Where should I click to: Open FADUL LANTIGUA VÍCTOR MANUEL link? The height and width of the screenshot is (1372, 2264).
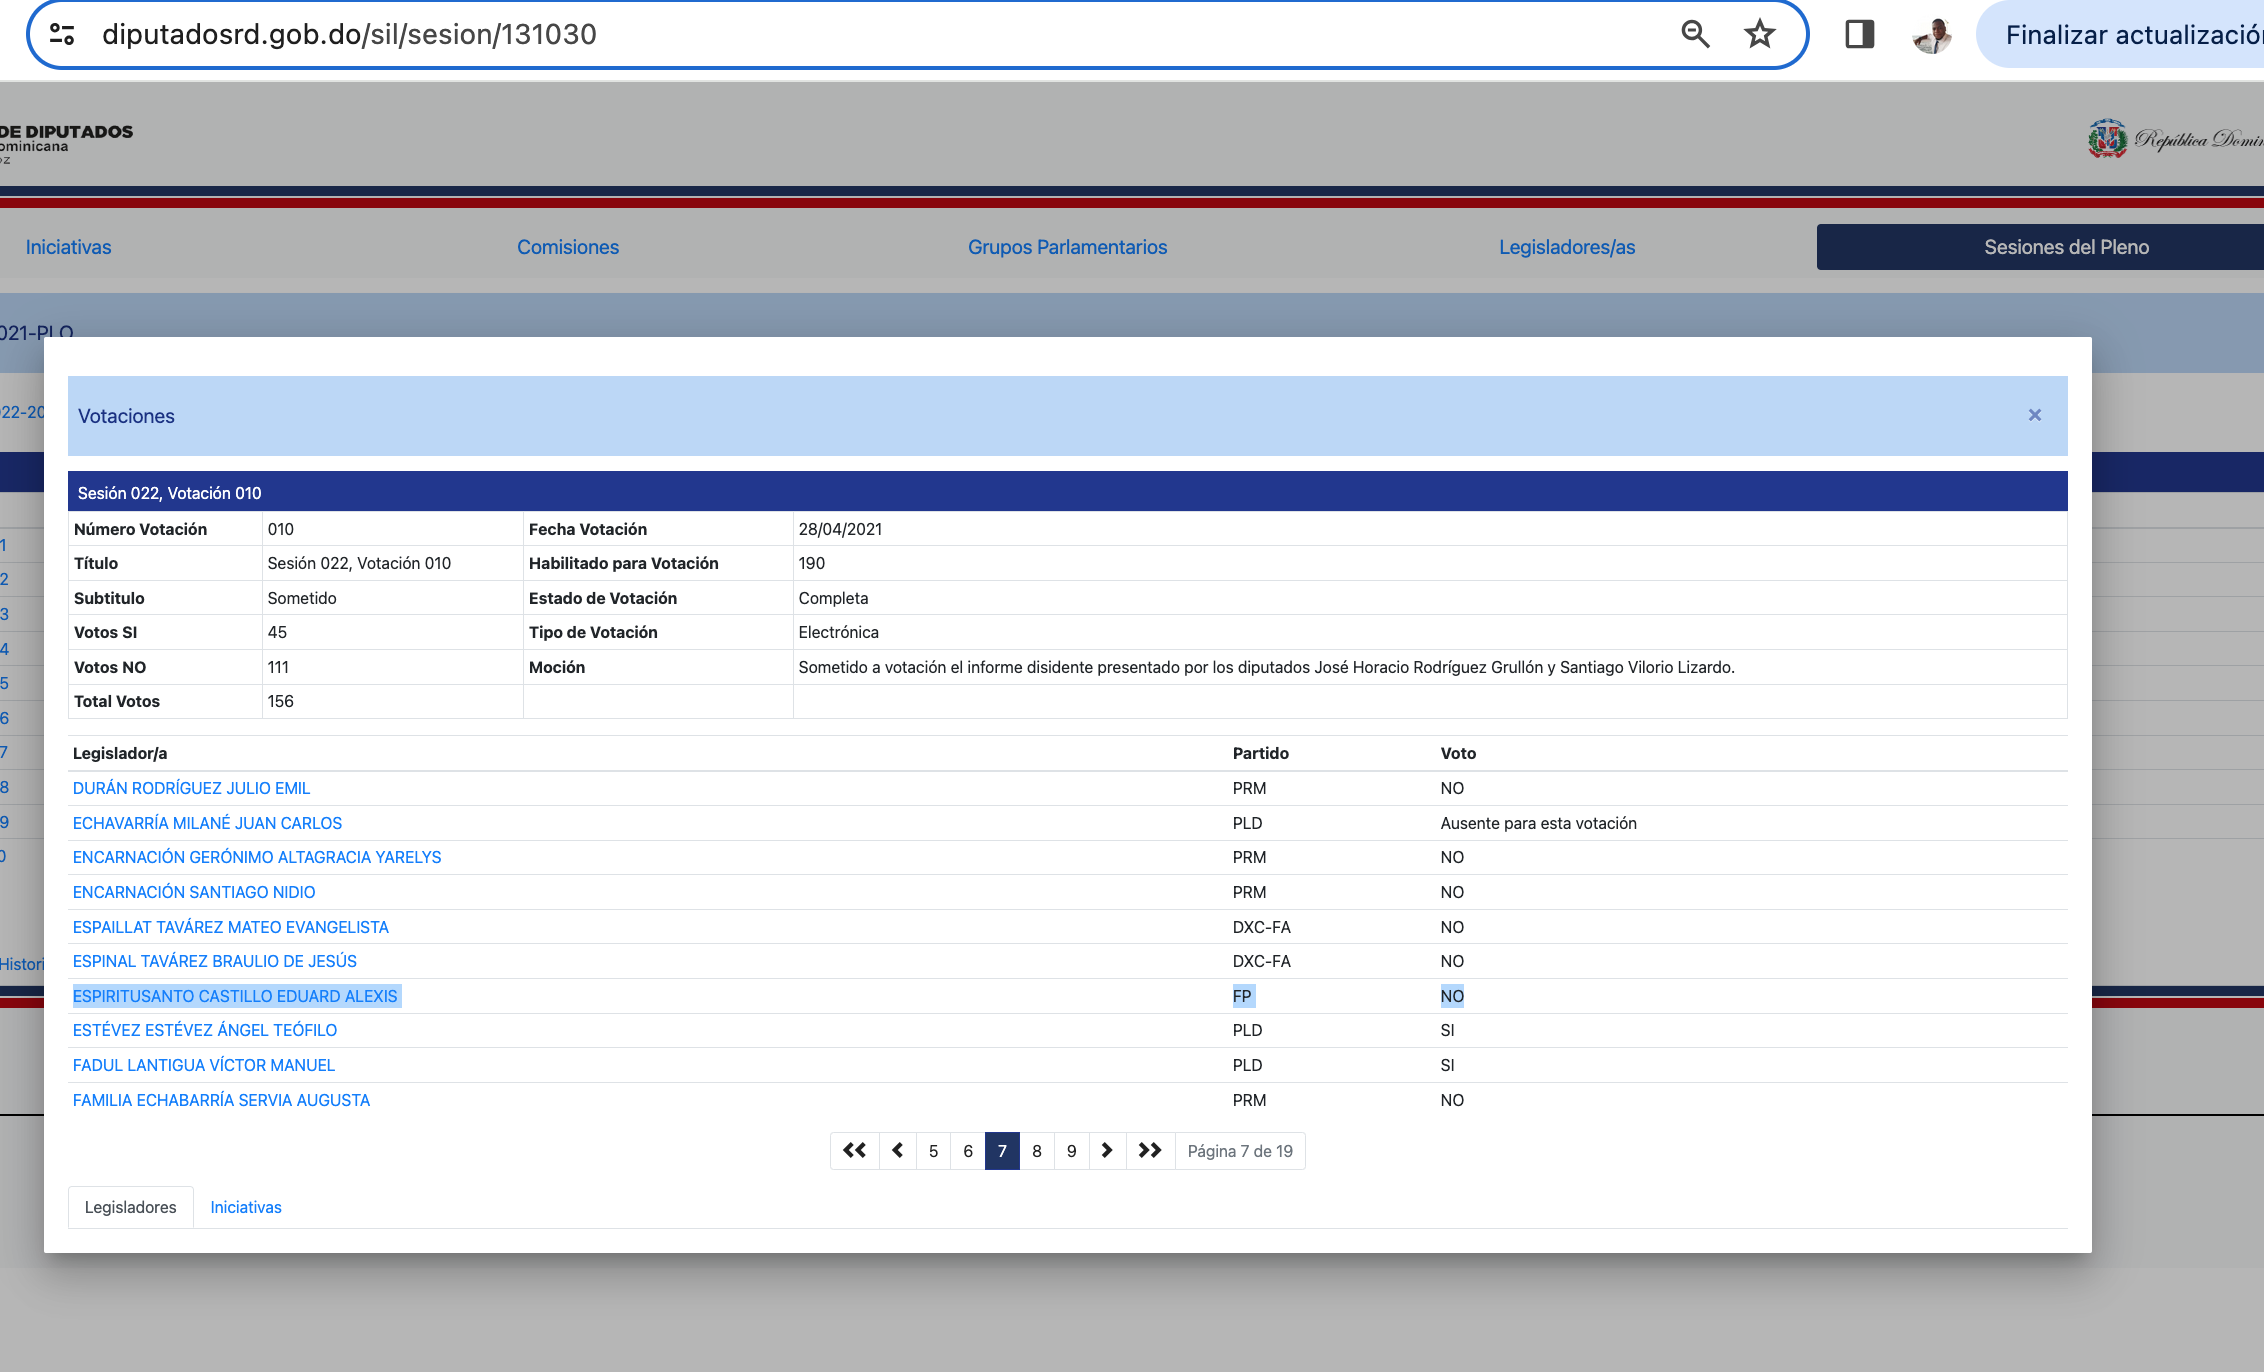coord(204,1065)
